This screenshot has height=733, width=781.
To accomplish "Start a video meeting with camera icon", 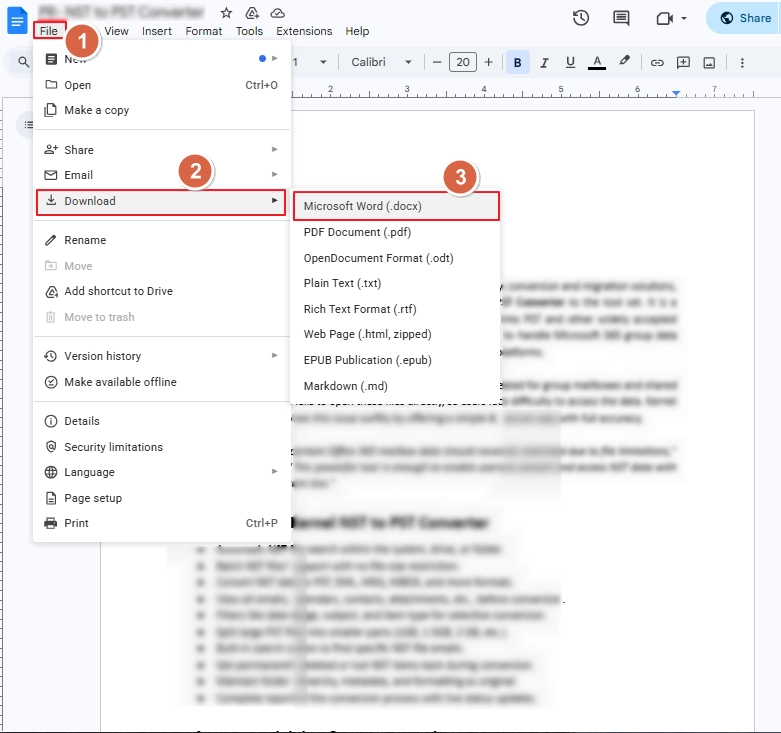I will point(664,19).
